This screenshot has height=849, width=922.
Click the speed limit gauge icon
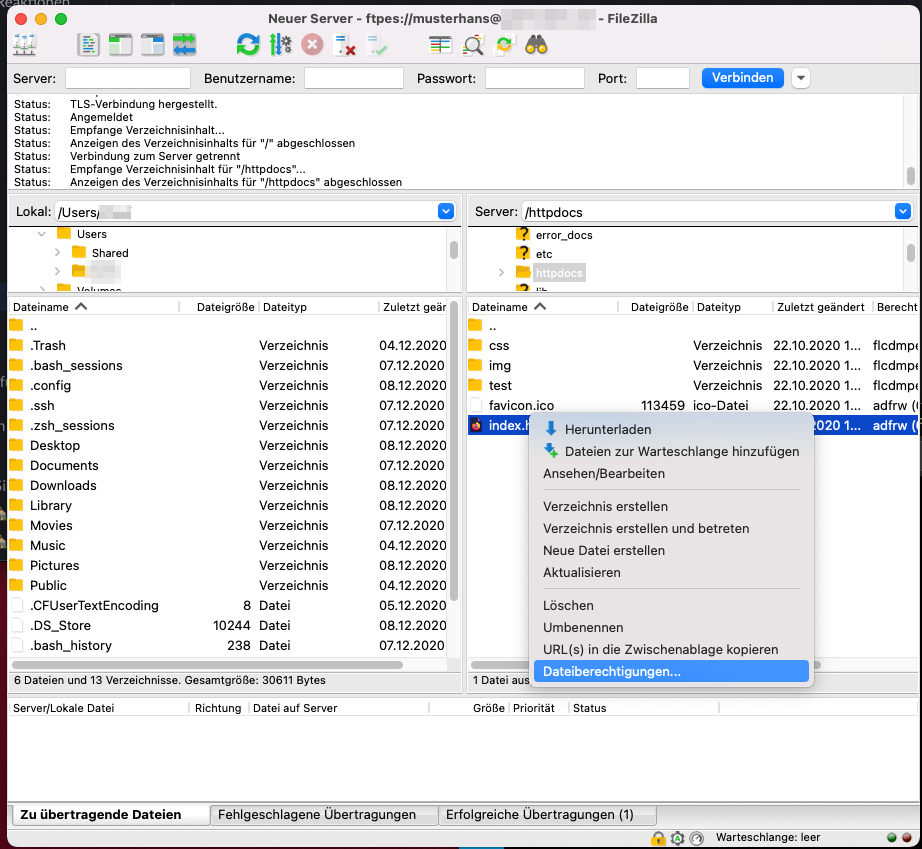pos(697,838)
